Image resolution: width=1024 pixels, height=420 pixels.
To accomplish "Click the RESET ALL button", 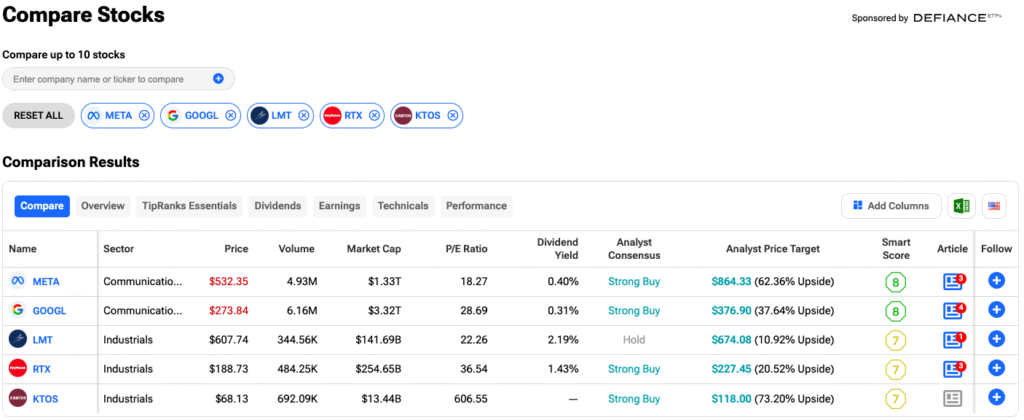I will pos(39,116).
